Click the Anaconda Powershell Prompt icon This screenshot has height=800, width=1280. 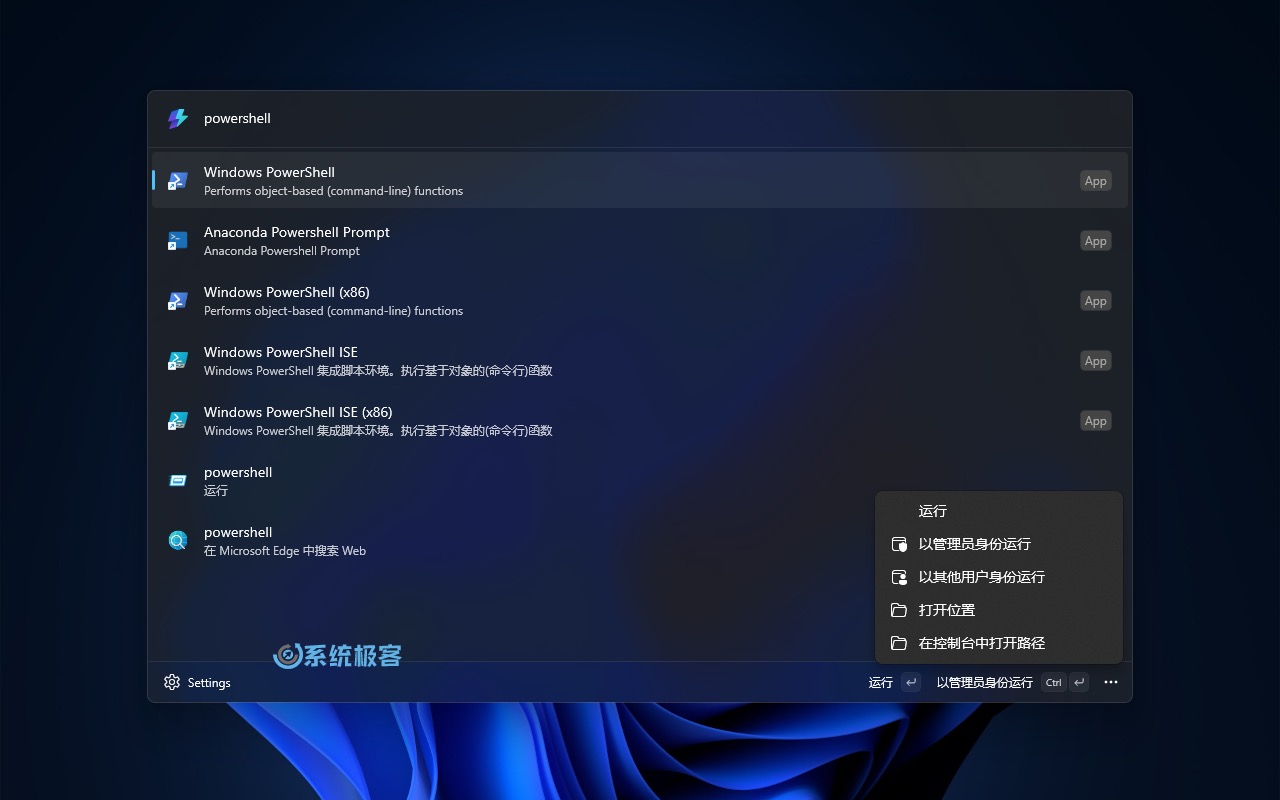(177, 241)
